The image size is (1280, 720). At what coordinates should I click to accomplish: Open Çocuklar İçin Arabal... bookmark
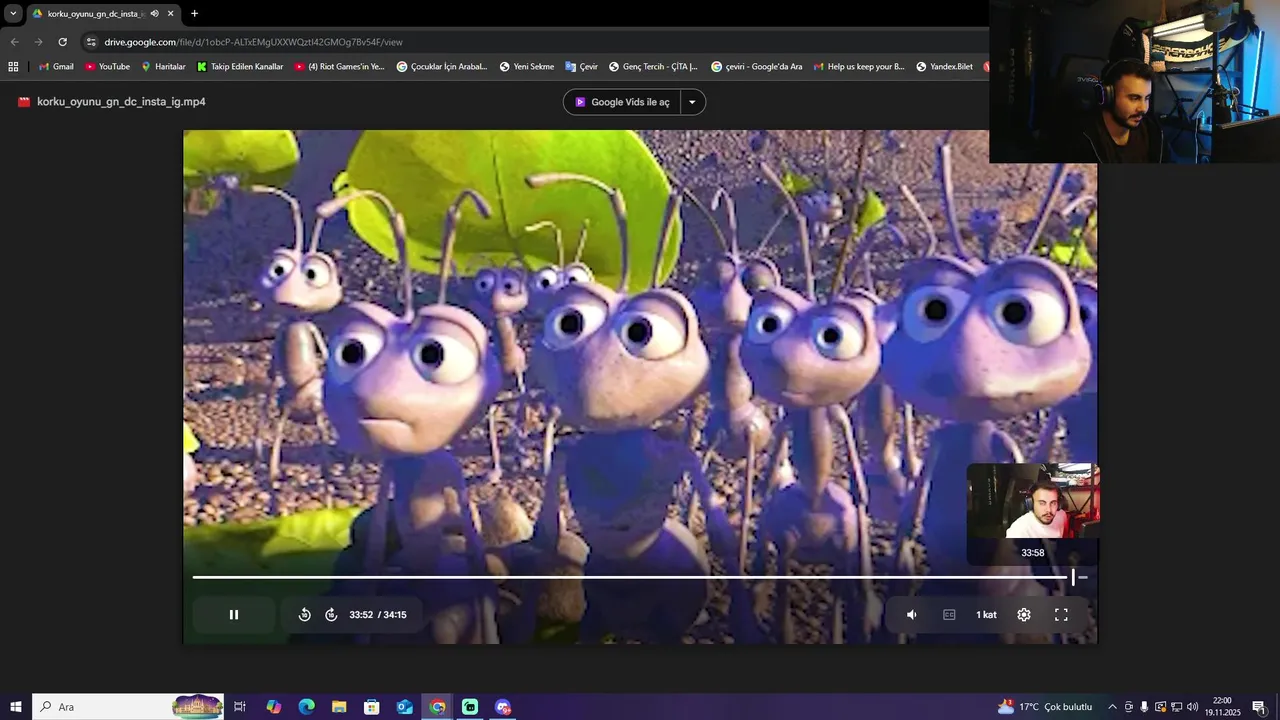pyautogui.click(x=442, y=67)
